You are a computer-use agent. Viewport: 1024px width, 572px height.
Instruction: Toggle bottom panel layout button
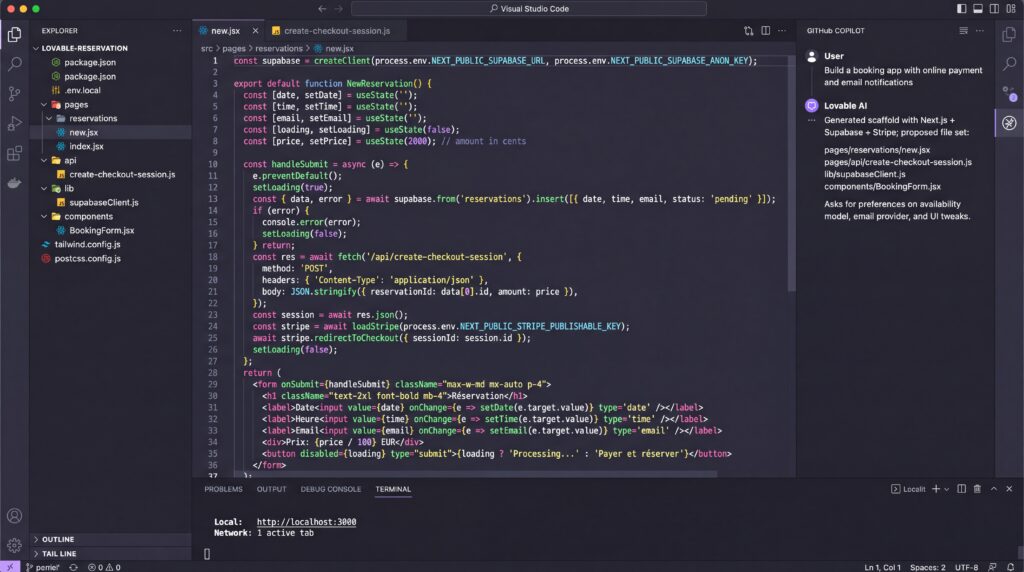(x=978, y=8)
